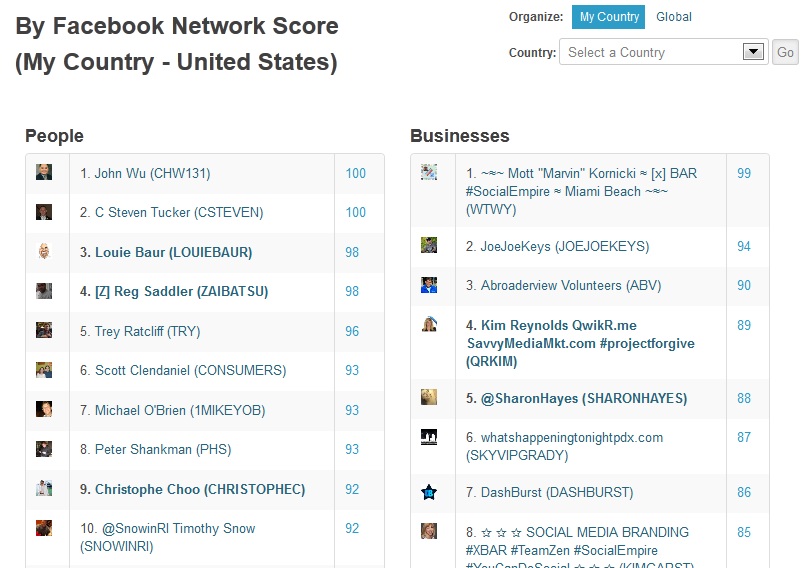Open DashBurst star logo icon
The image size is (805, 568).
(429, 492)
